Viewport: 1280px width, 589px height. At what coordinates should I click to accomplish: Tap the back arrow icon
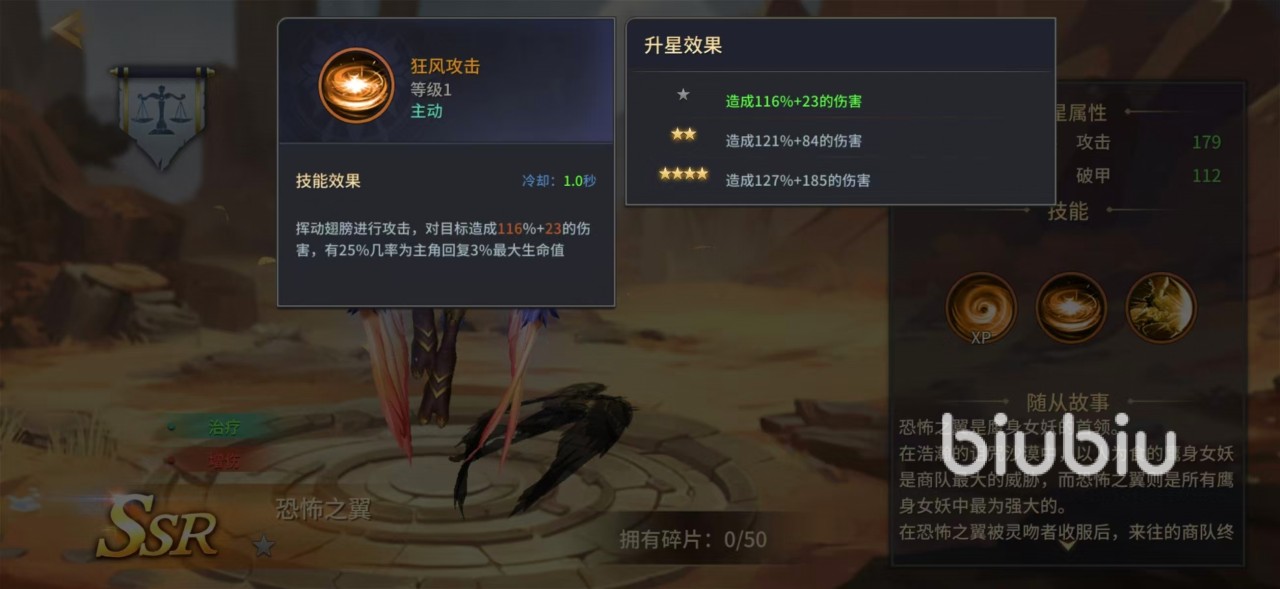click(x=68, y=28)
